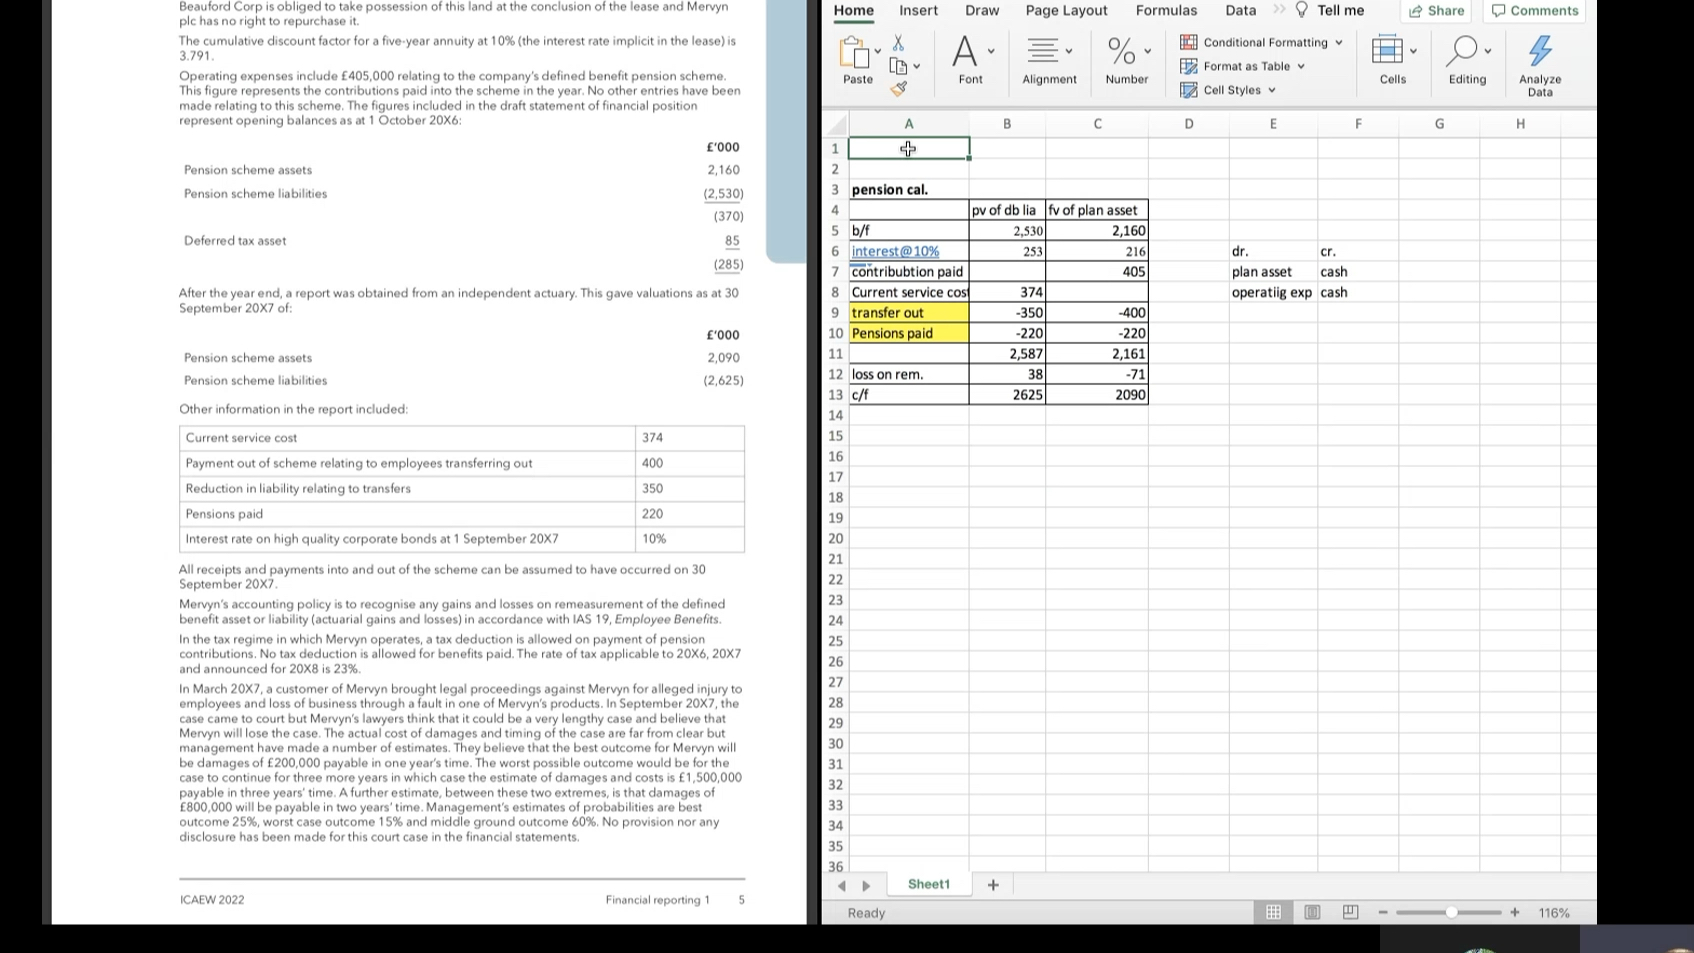The width and height of the screenshot is (1694, 953).
Task: Click the zoom in plus icon
Action: tap(1515, 913)
